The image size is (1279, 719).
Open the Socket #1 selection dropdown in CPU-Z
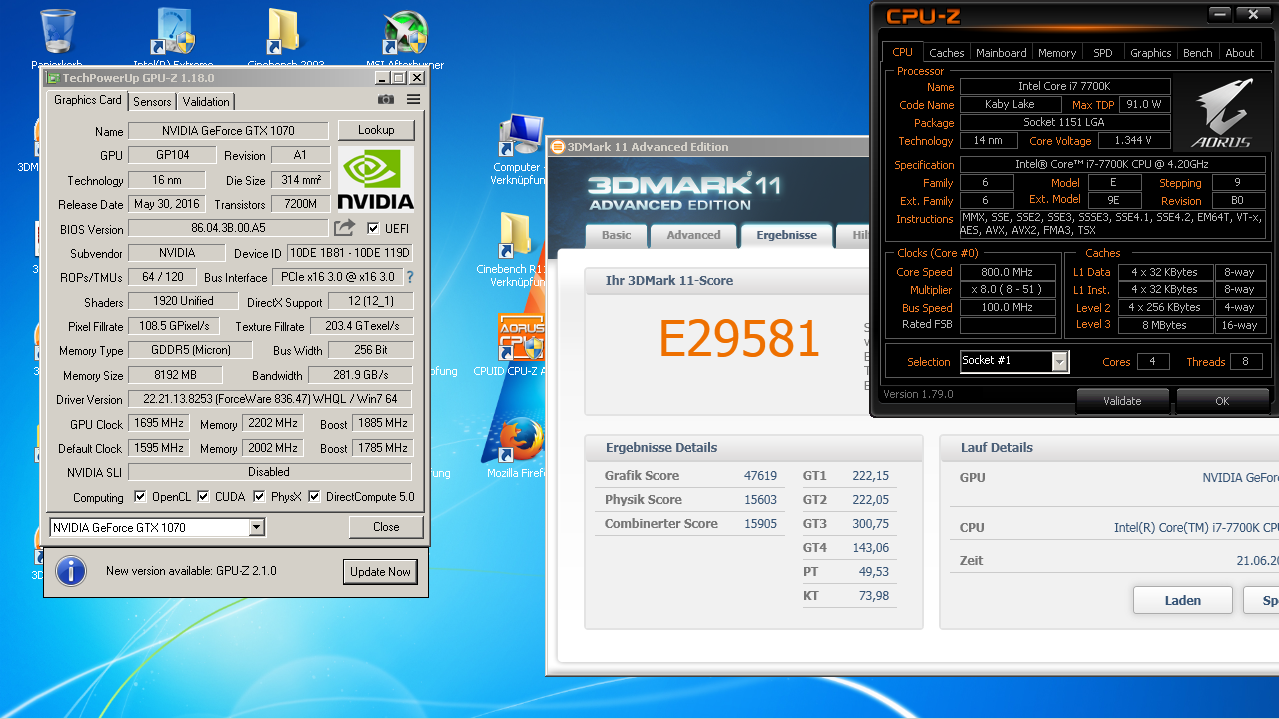tap(1014, 361)
